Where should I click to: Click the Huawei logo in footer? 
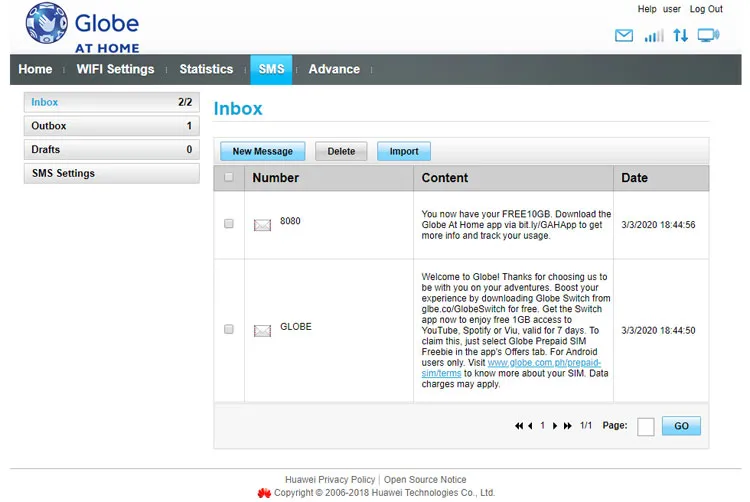tap(264, 493)
